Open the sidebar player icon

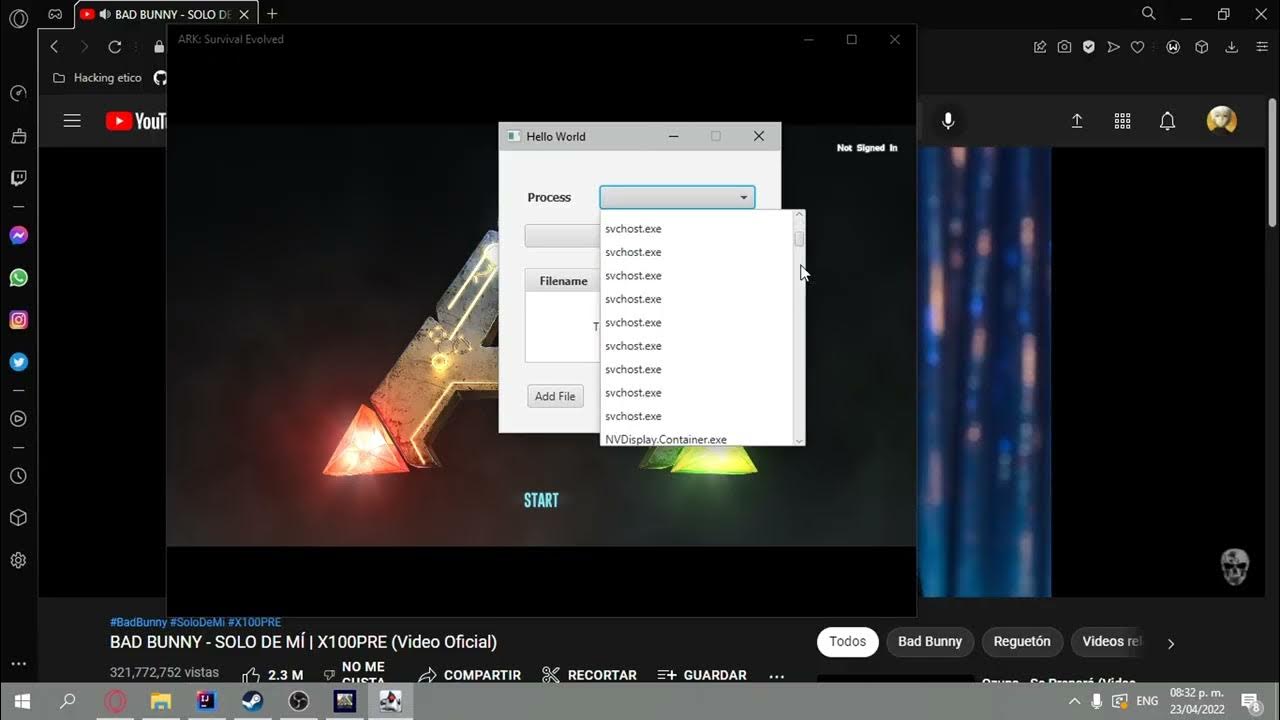click(x=18, y=419)
